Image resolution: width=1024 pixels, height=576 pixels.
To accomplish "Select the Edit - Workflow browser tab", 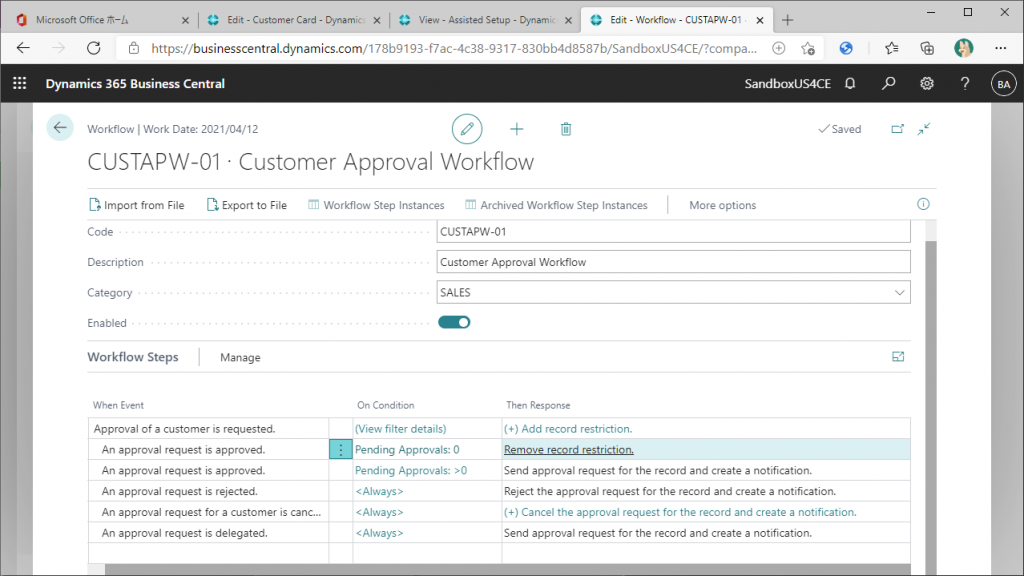I will pyautogui.click(x=677, y=20).
